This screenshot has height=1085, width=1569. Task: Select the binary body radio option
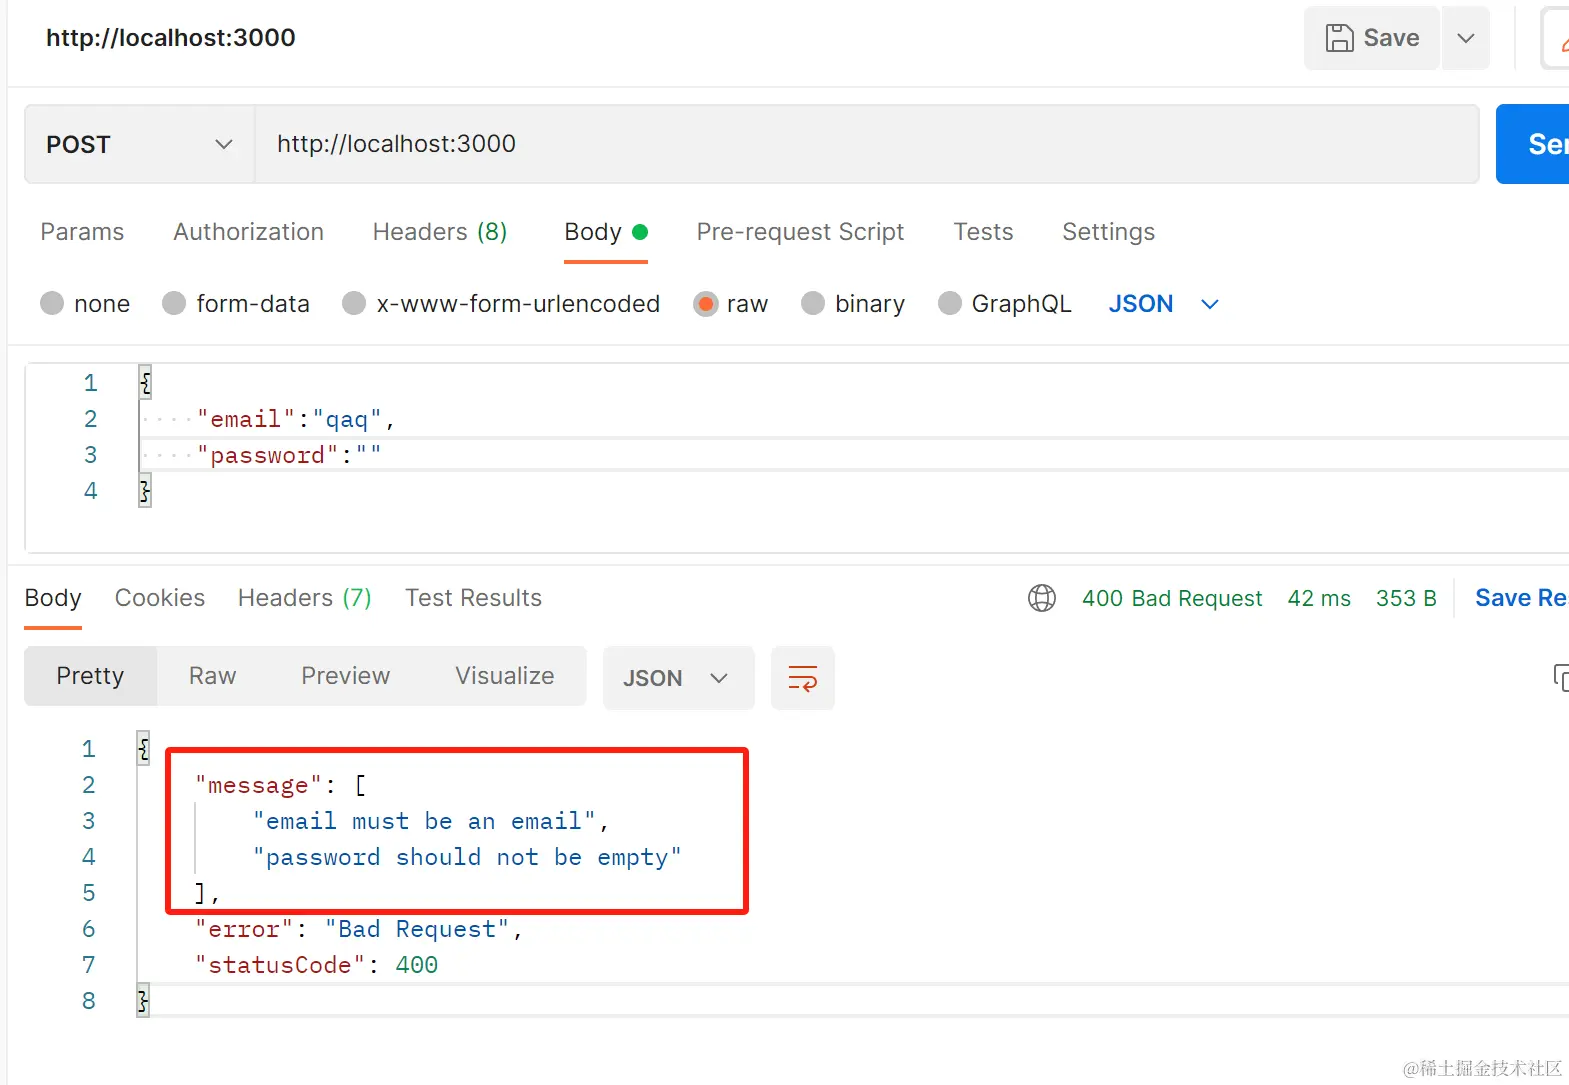[813, 303]
